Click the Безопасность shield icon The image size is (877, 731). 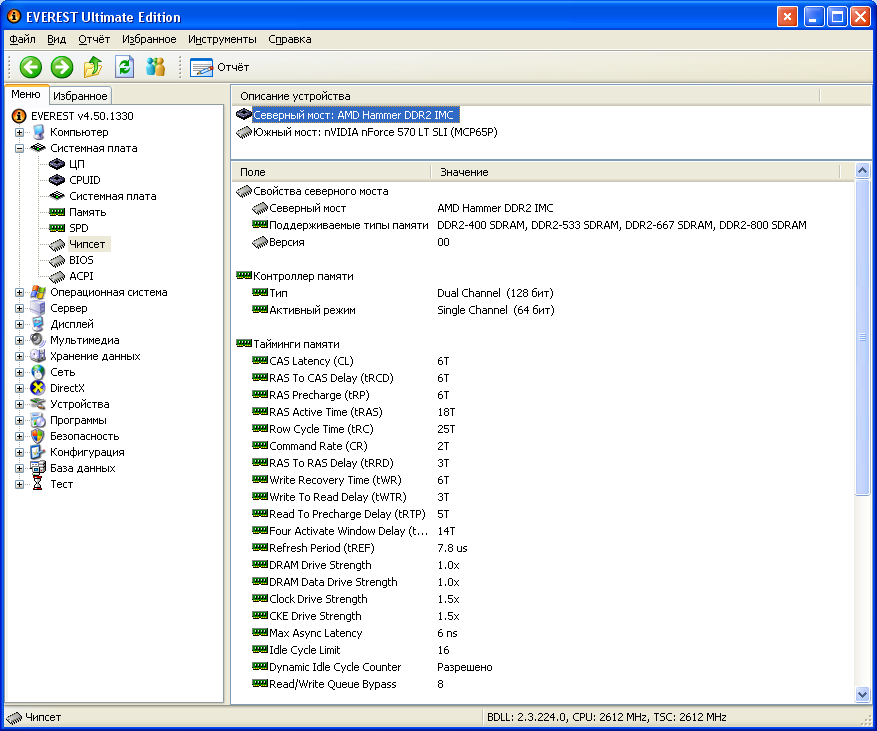click(38, 436)
